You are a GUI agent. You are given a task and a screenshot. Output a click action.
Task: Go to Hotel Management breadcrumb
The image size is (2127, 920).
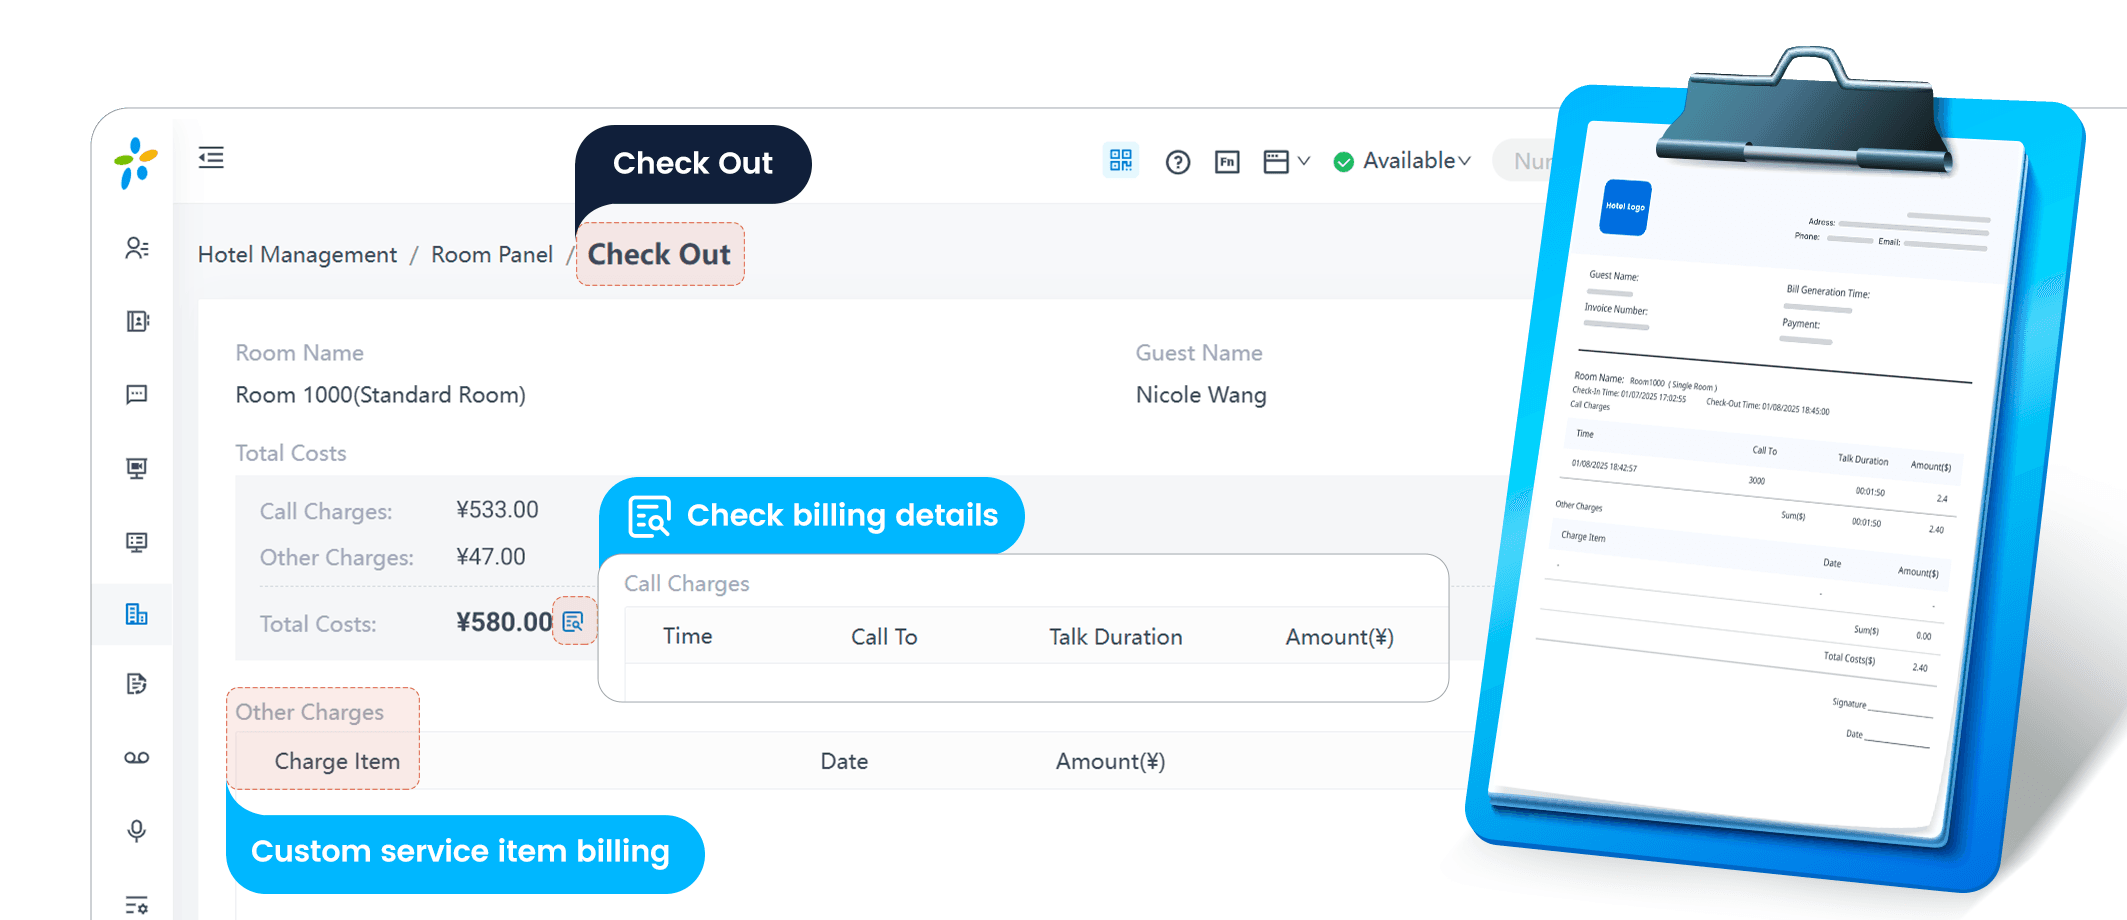click(x=297, y=255)
